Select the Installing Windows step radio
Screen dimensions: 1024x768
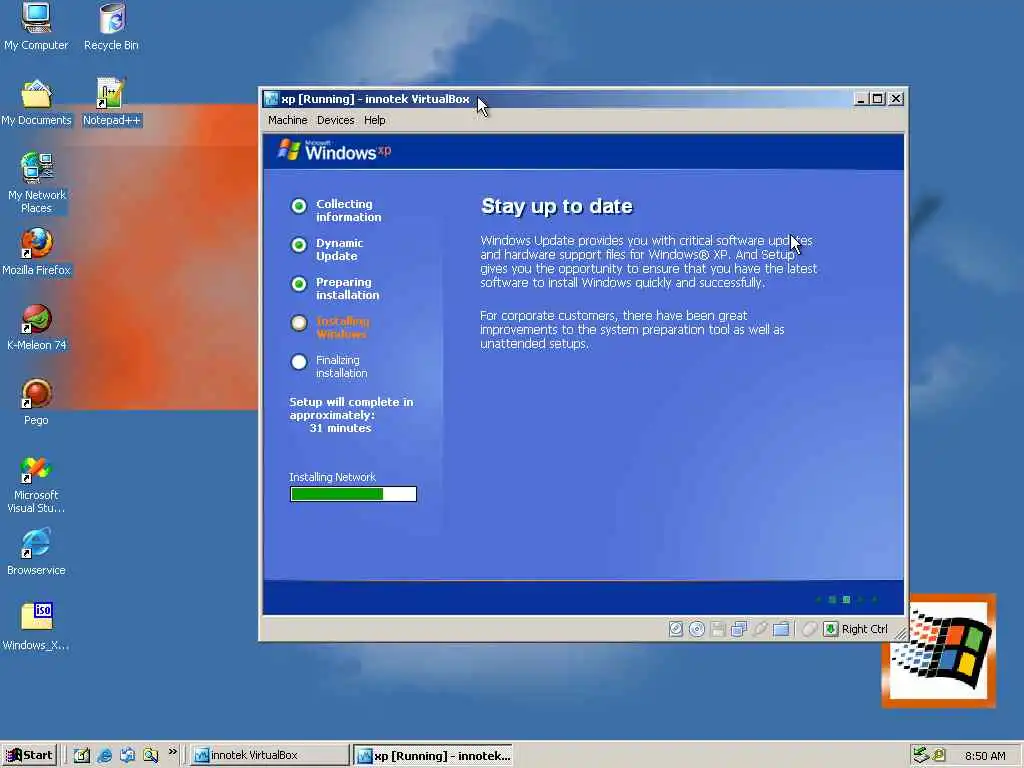(298, 323)
